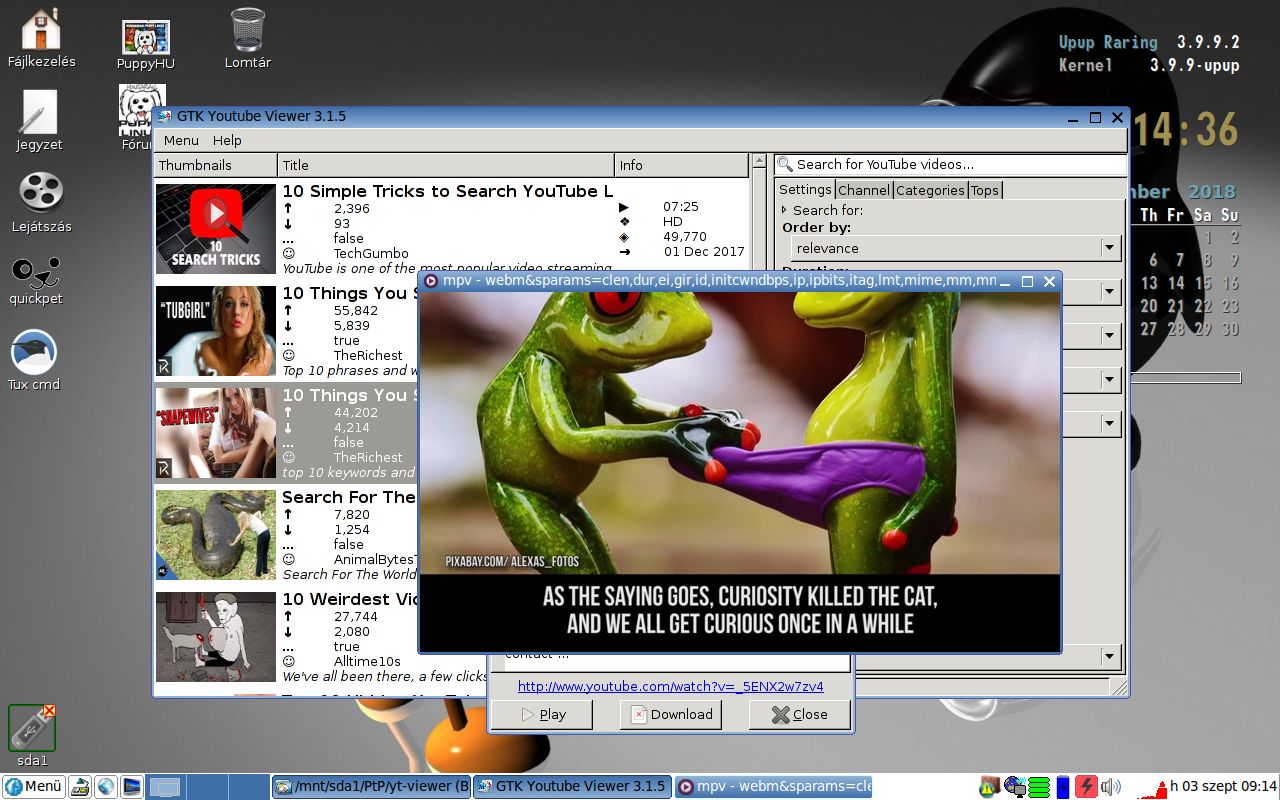The image size is (1280, 800).
Task: Launch the Tux cmd desktop icon
Action: [34, 353]
